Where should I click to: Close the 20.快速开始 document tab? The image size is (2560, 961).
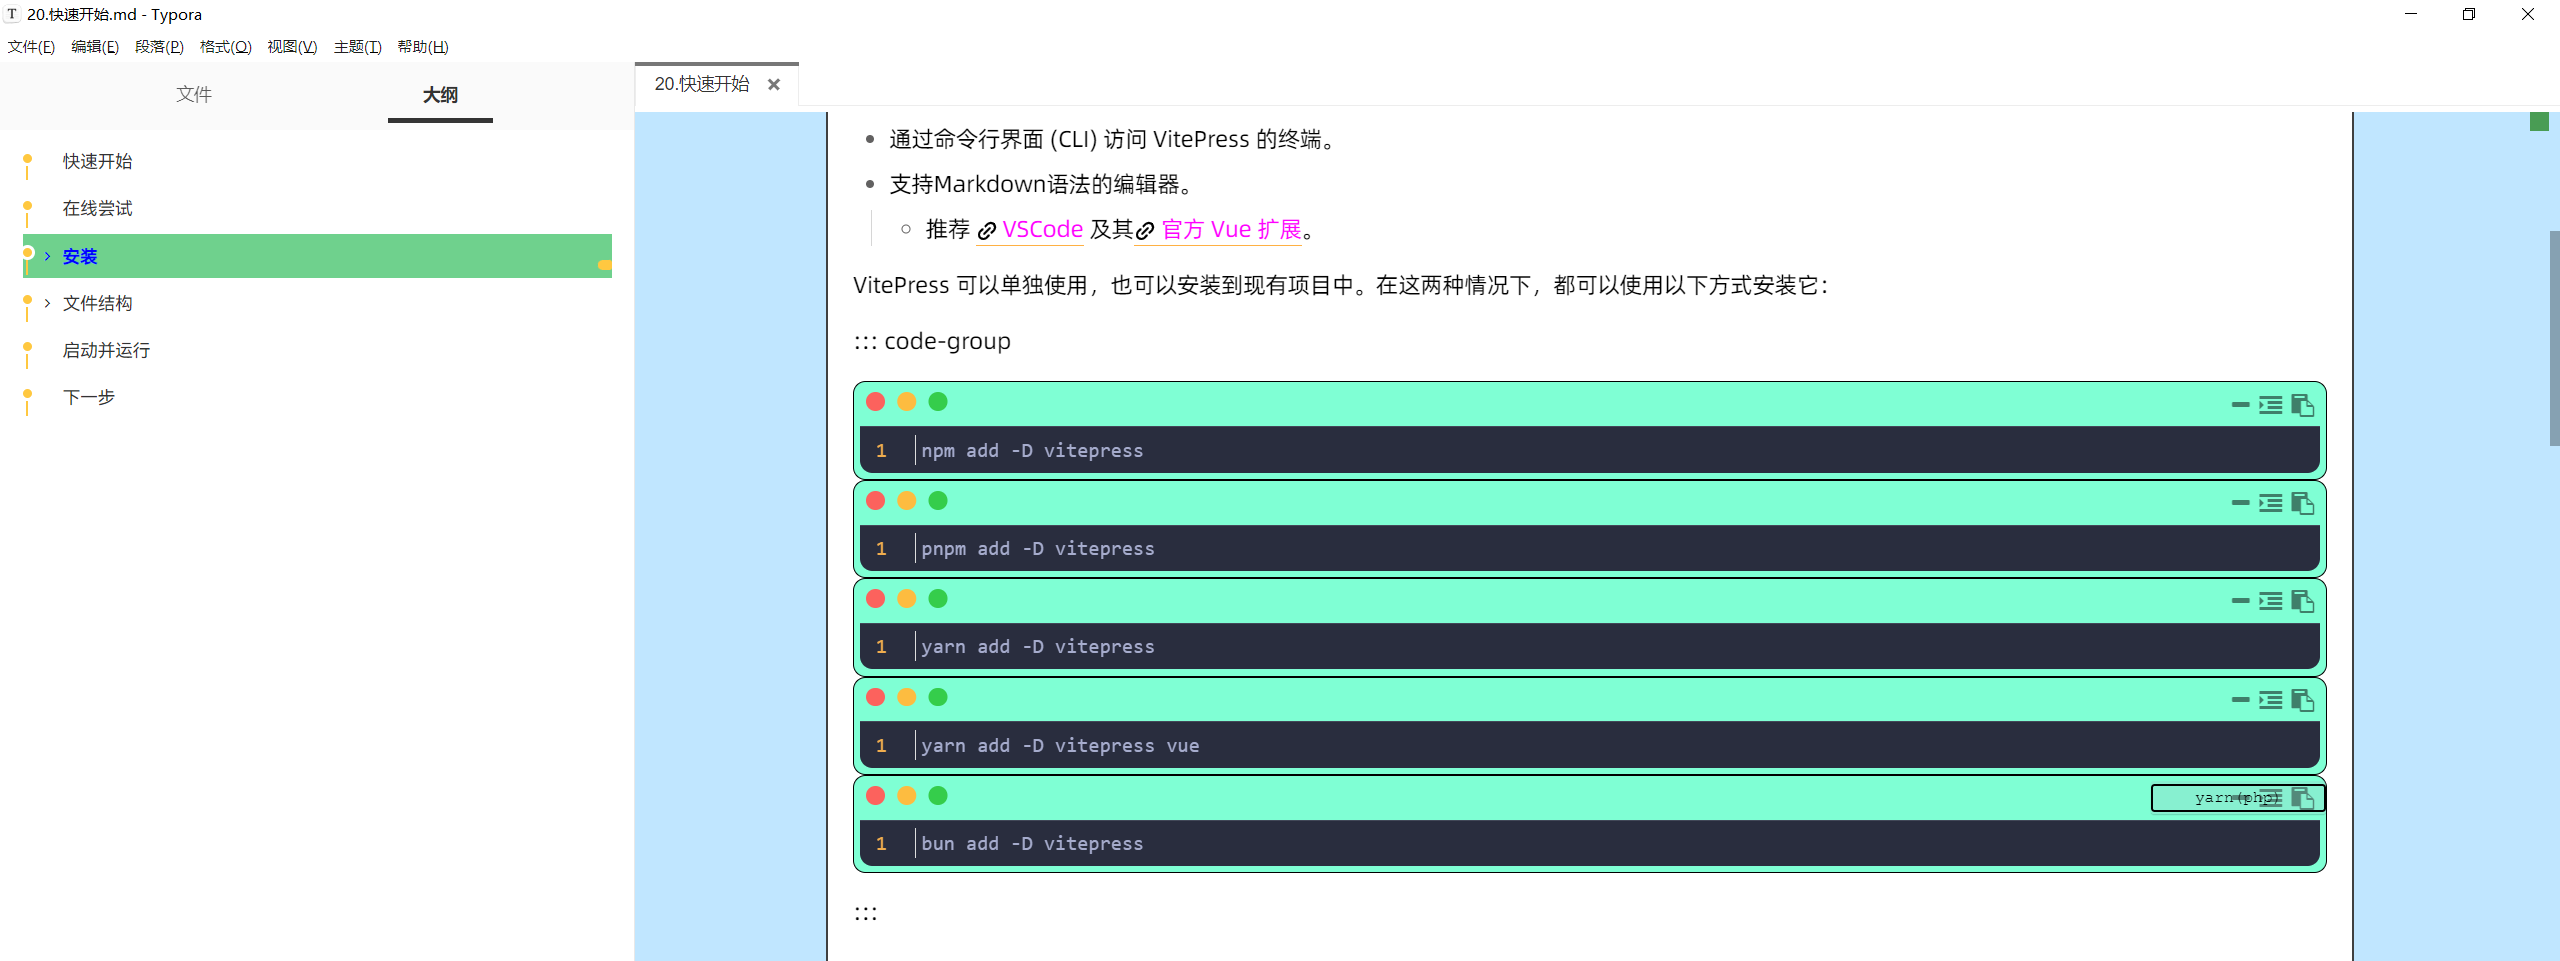(x=773, y=85)
